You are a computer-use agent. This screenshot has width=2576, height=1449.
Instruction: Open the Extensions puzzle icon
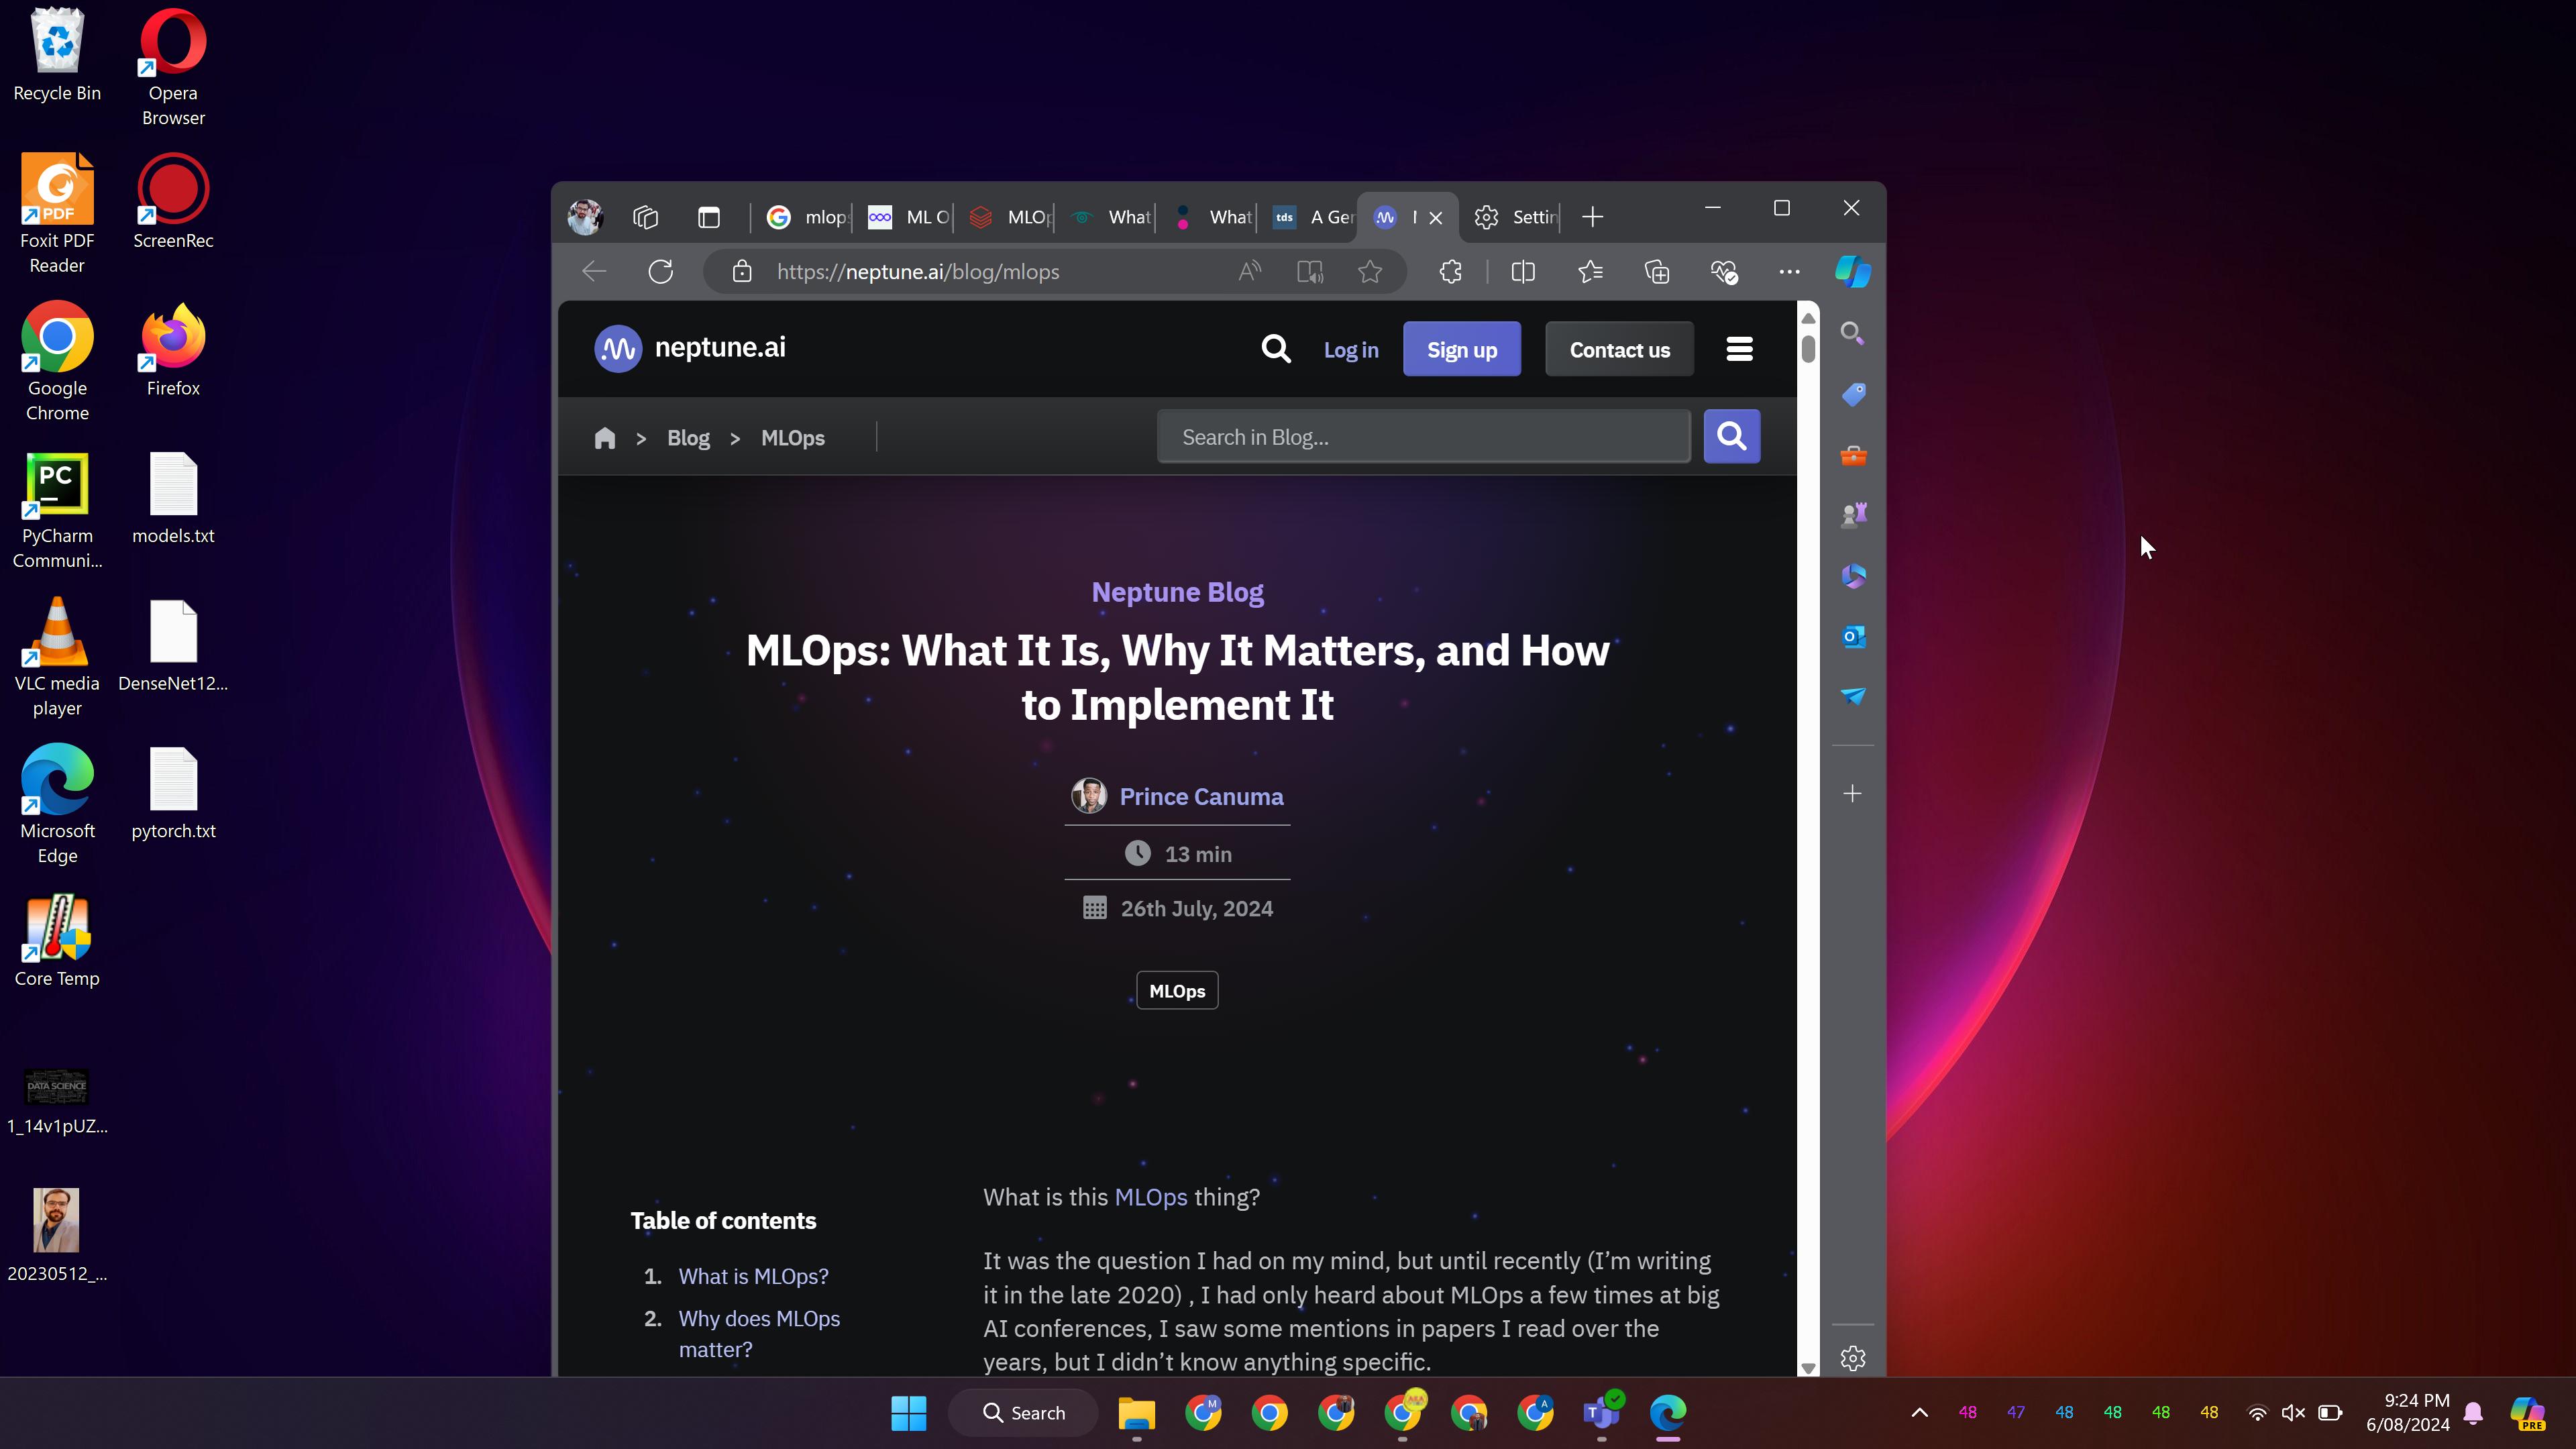click(x=1451, y=272)
